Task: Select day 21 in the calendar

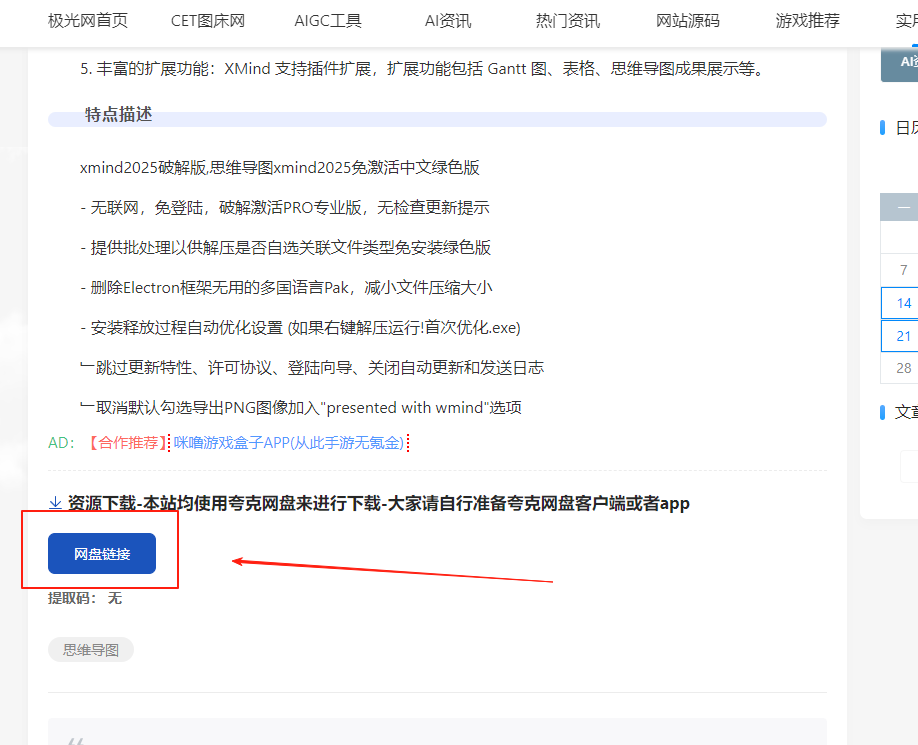Action: click(903, 336)
